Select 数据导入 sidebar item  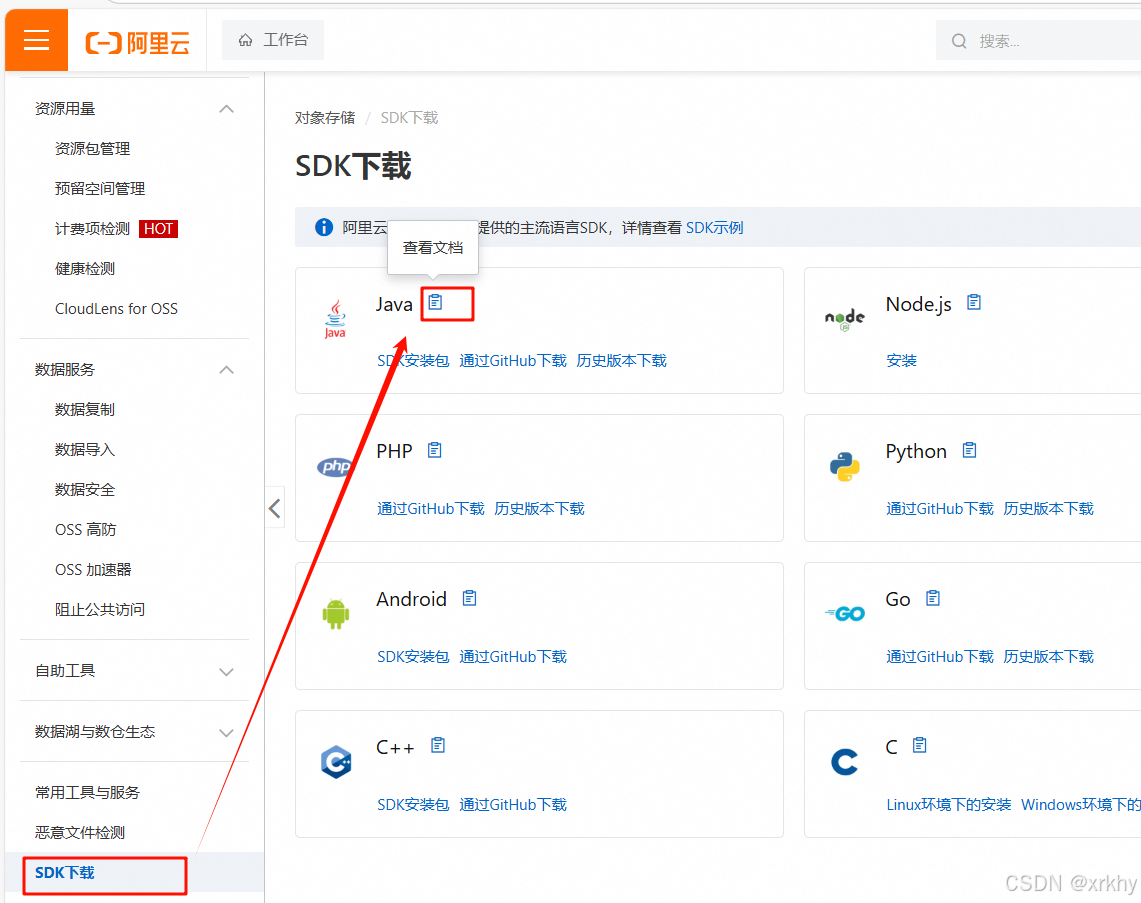(x=85, y=450)
